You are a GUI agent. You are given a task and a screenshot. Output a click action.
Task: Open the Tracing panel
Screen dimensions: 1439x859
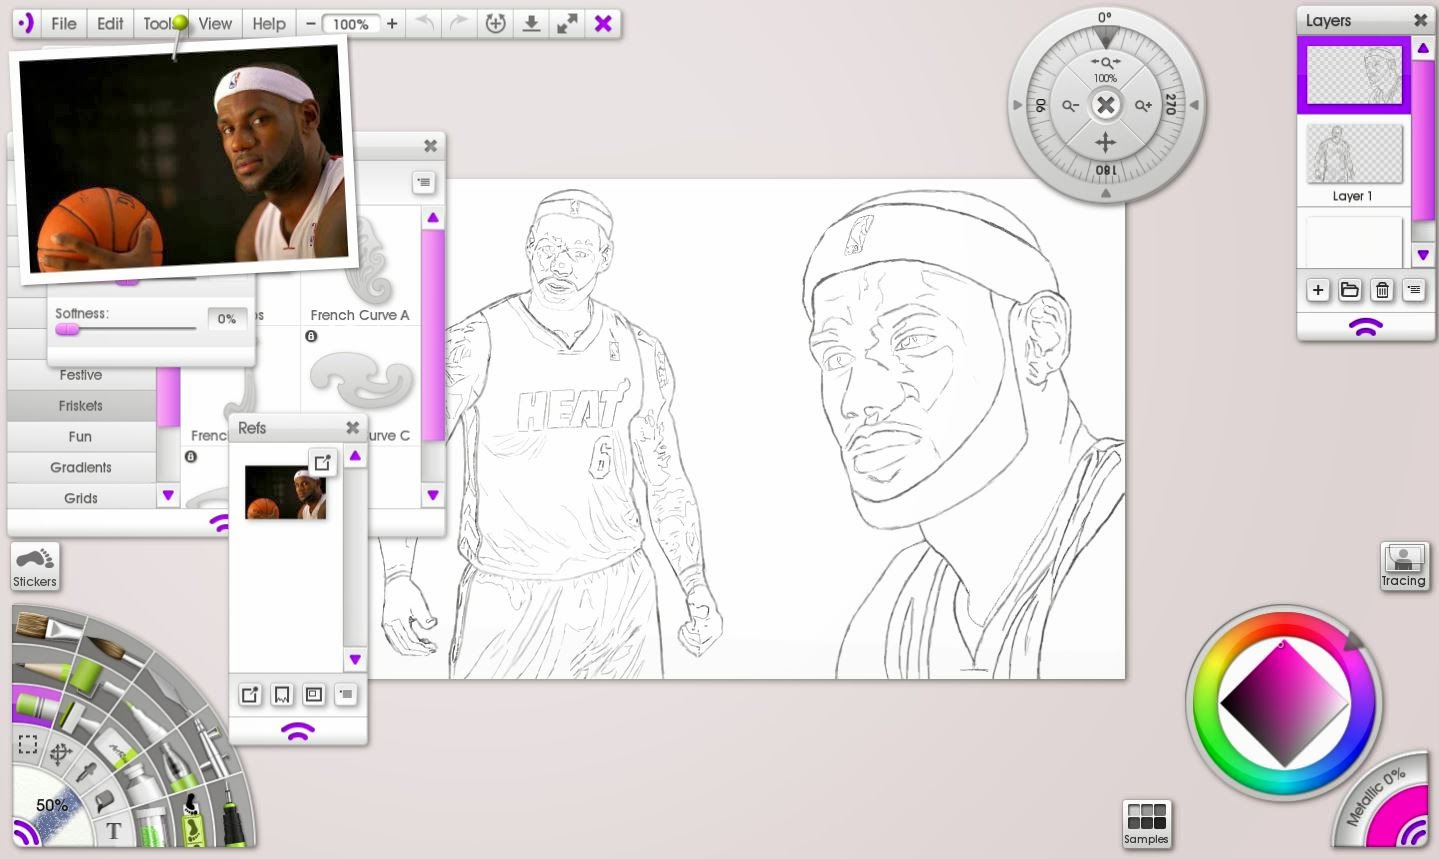coord(1404,565)
